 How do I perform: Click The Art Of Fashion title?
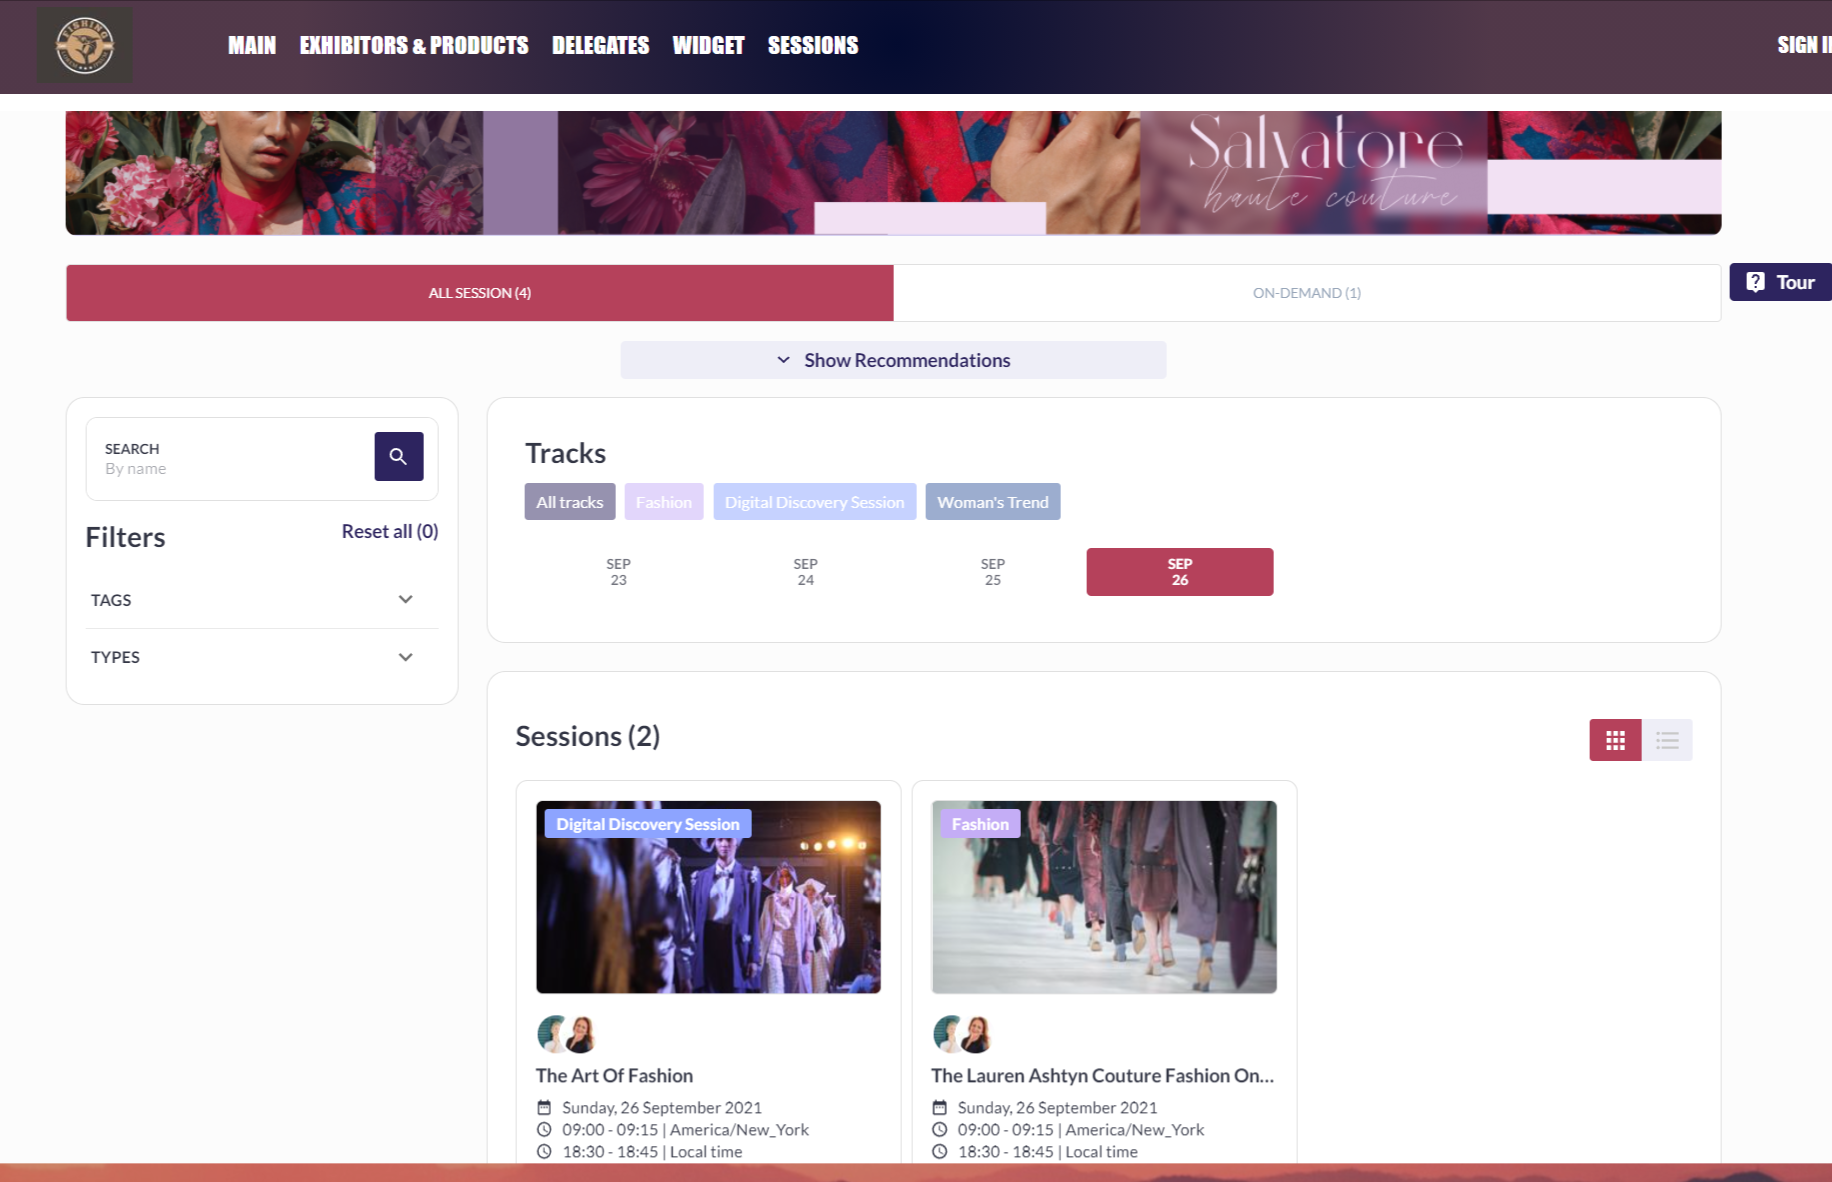pos(614,1076)
